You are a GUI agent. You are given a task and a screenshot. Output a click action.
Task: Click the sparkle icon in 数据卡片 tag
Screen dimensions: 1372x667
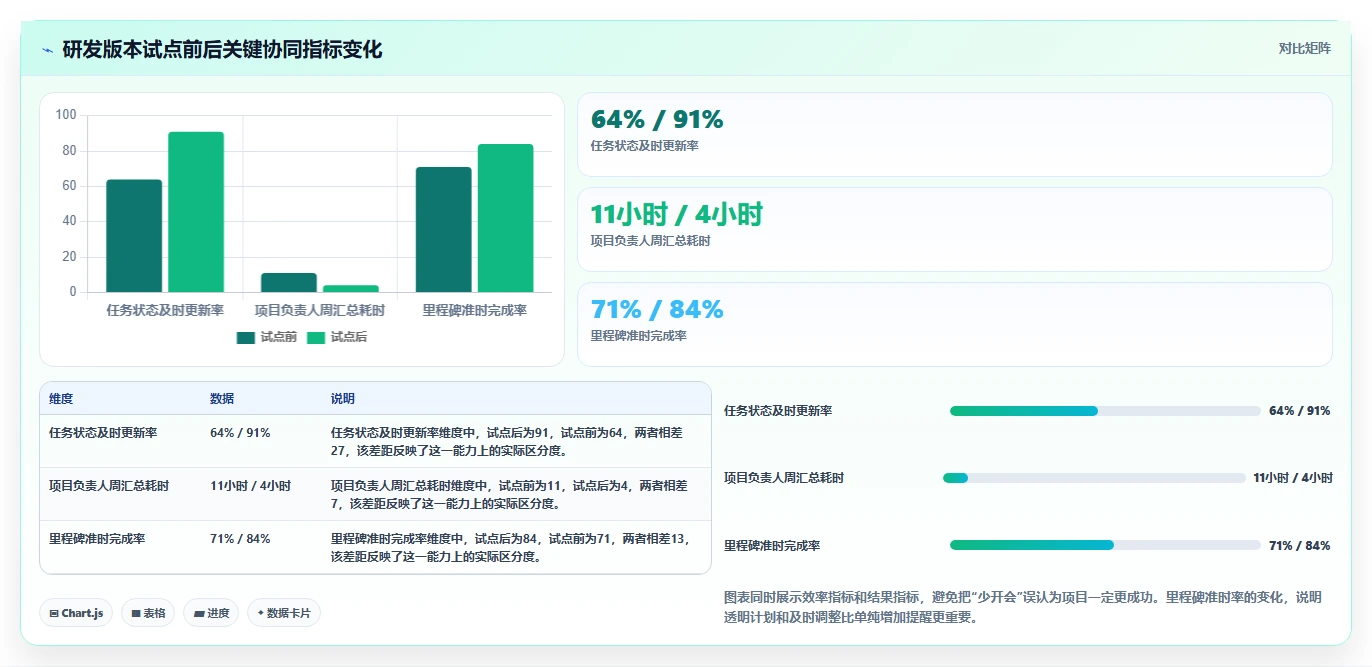click(260, 613)
